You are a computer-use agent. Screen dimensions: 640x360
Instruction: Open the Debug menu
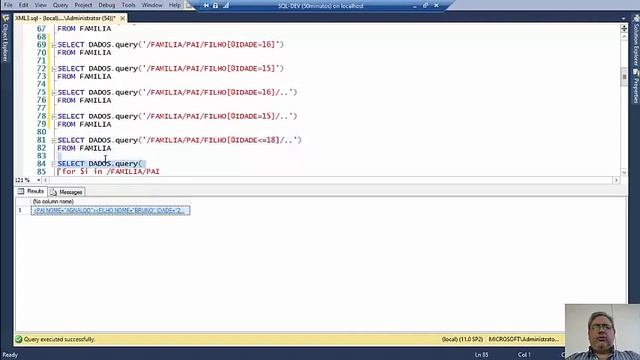107,5
